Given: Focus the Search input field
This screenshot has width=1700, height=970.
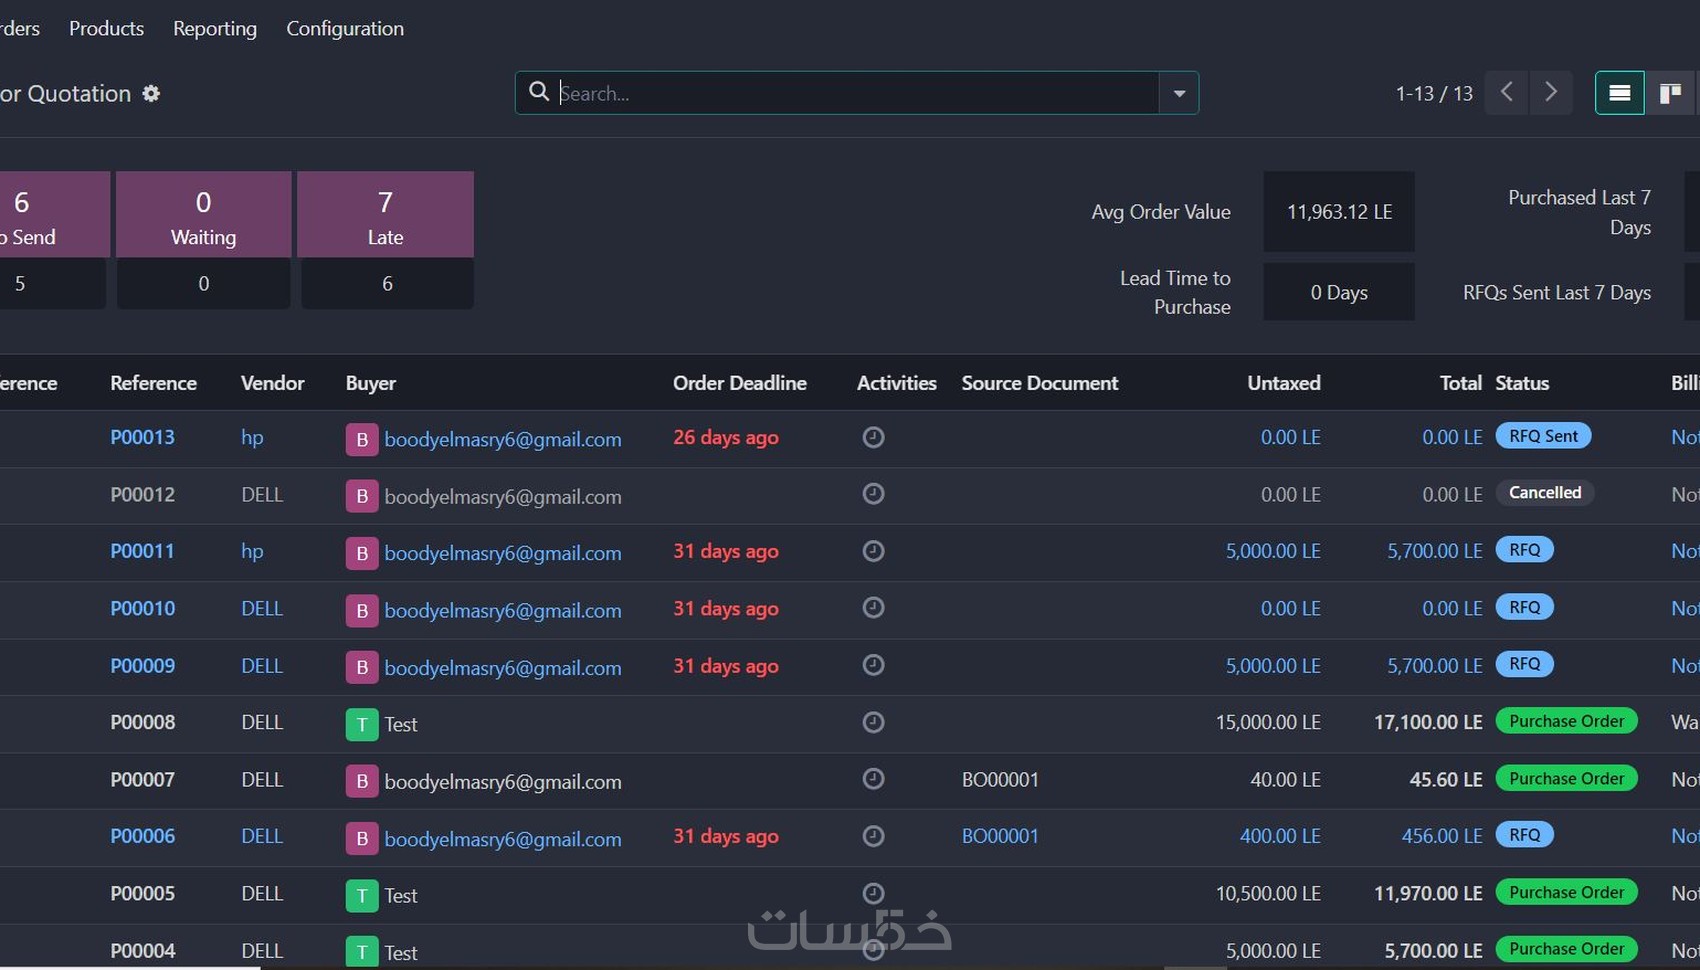Looking at the screenshot, I should (857, 93).
